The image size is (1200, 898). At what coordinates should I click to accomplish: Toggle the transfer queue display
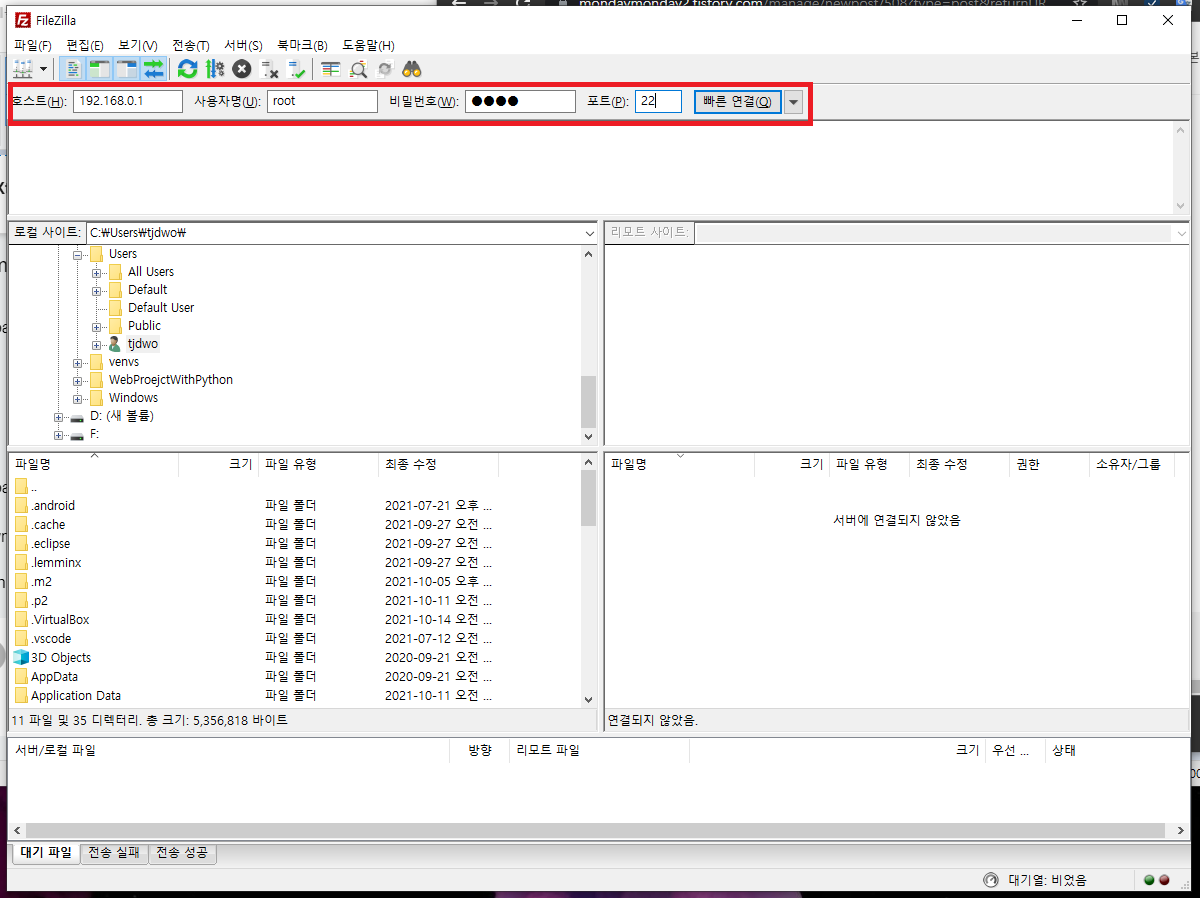(153, 69)
